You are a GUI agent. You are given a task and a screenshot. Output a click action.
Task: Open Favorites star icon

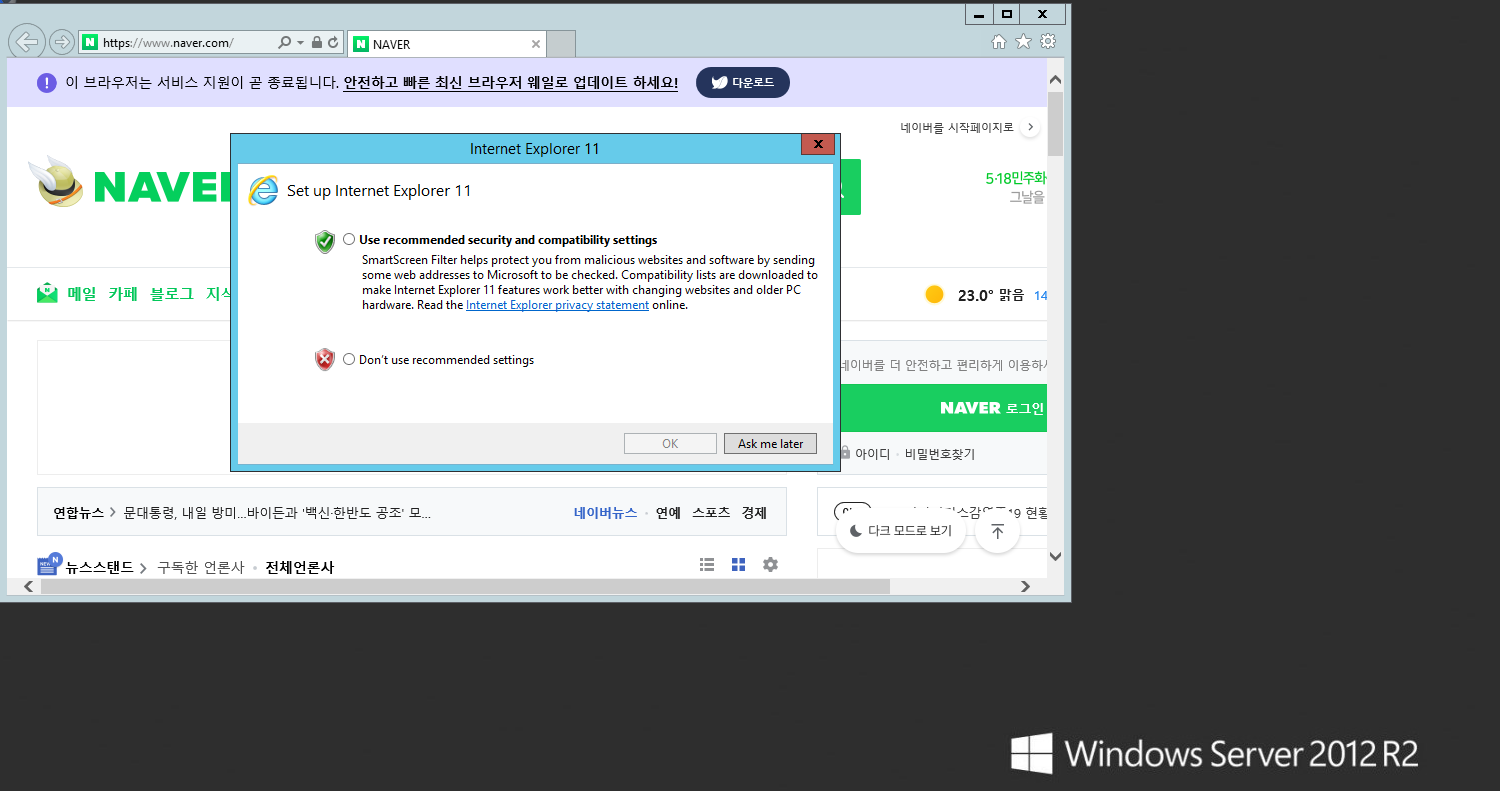coord(1023,42)
